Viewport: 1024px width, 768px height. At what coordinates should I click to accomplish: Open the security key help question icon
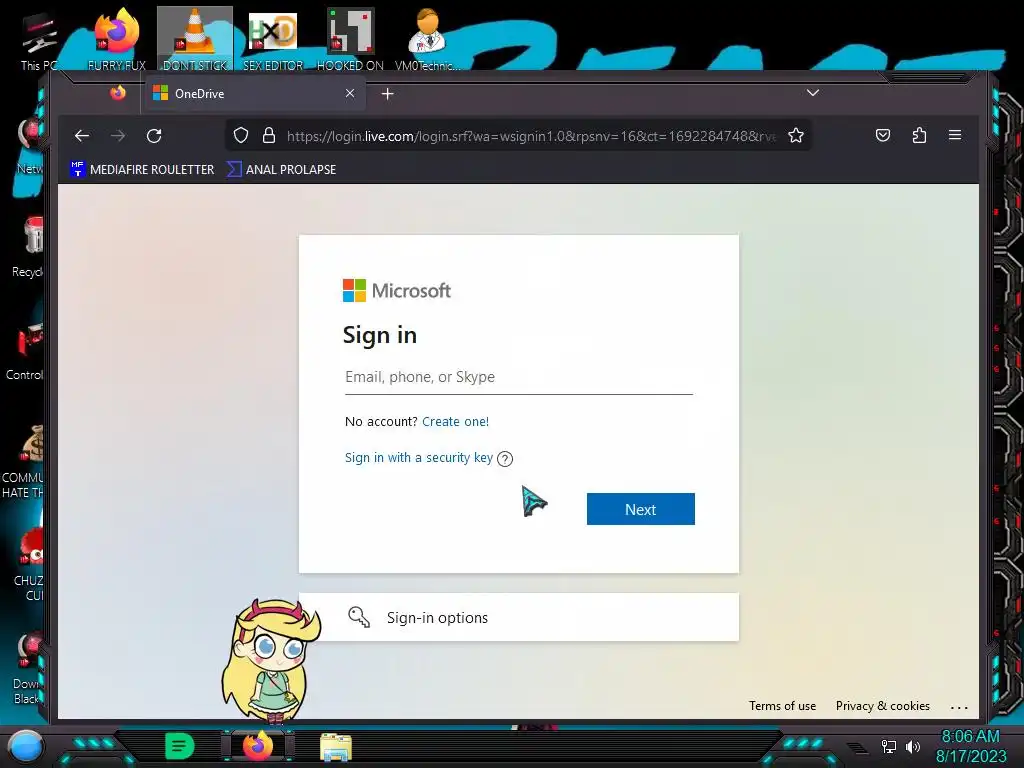click(x=505, y=459)
